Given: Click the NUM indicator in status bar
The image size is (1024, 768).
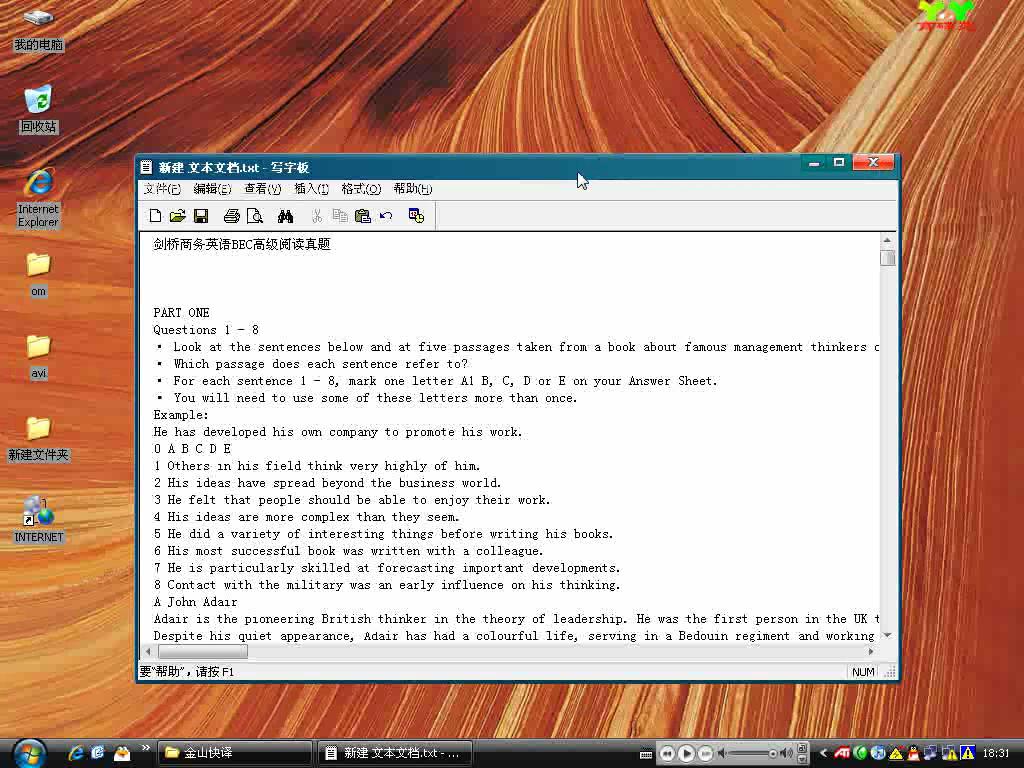Looking at the screenshot, I should [x=863, y=672].
